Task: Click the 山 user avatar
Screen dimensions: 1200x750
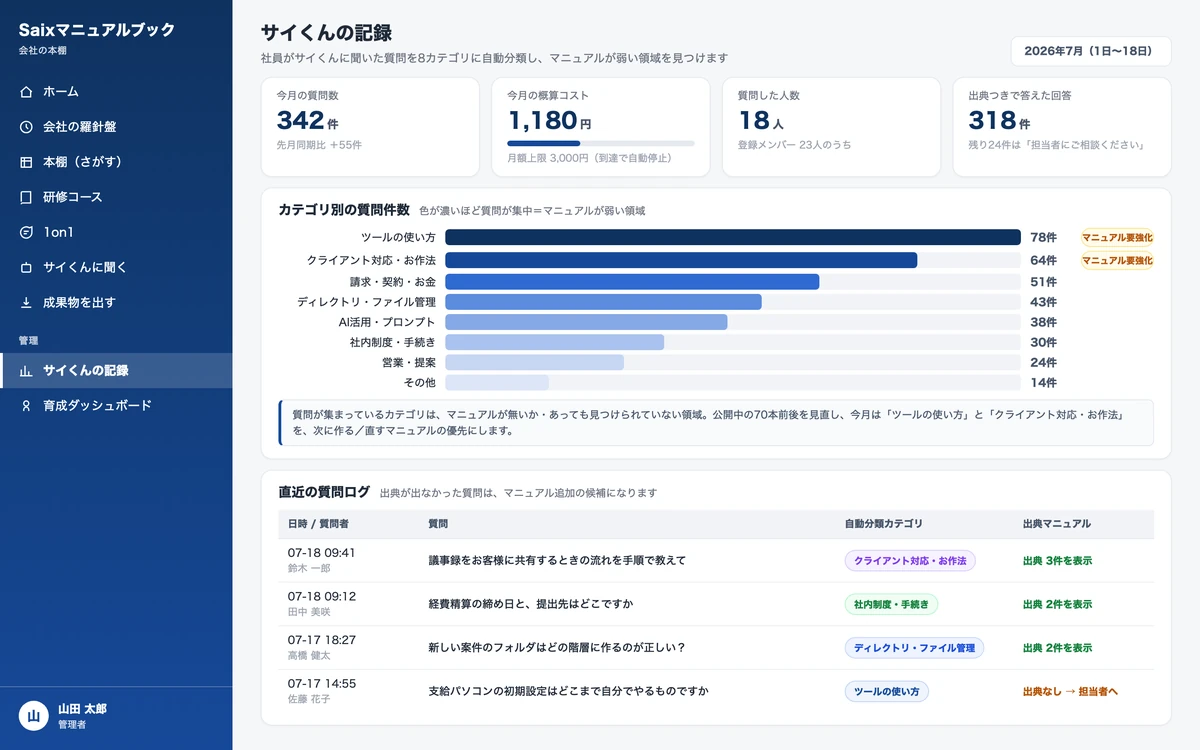Action: (33, 716)
